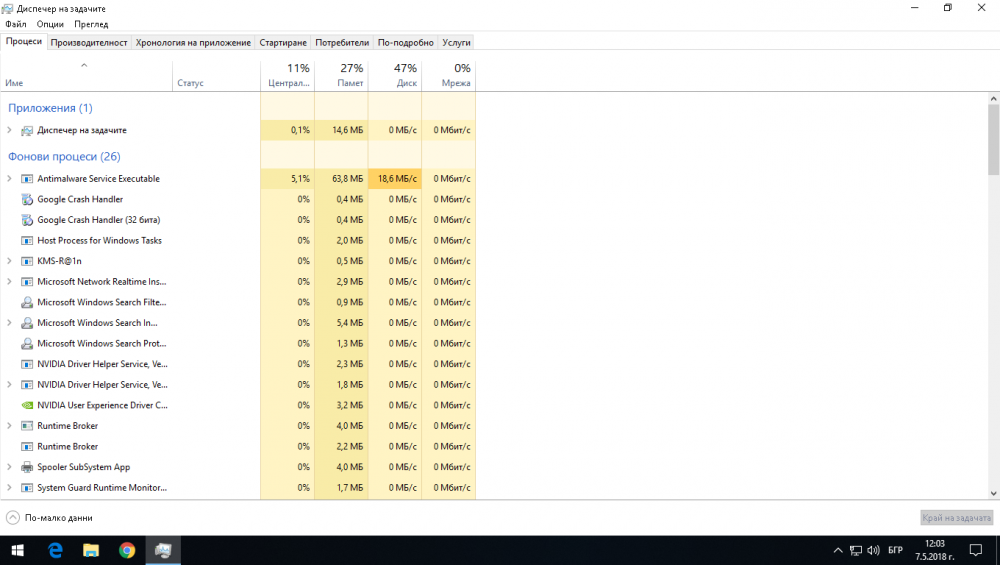Click the 18,6 МБ/с disk value
The image size is (1000, 565).
point(397,179)
